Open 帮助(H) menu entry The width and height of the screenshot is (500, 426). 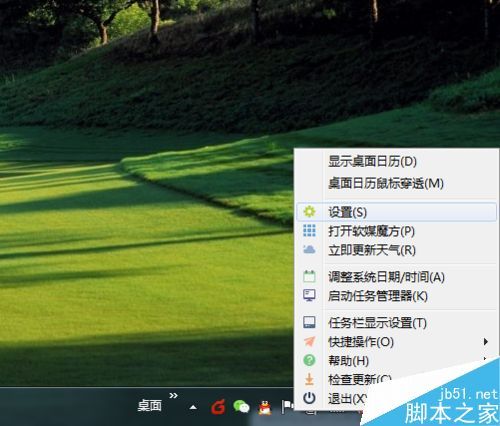coord(396,361)
